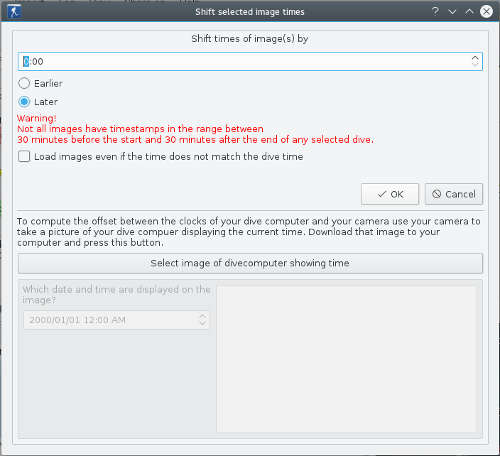Click Select image of divecomputer showing time
The image size is (500, 456).
pyautogui.click(x=250, y=263)
